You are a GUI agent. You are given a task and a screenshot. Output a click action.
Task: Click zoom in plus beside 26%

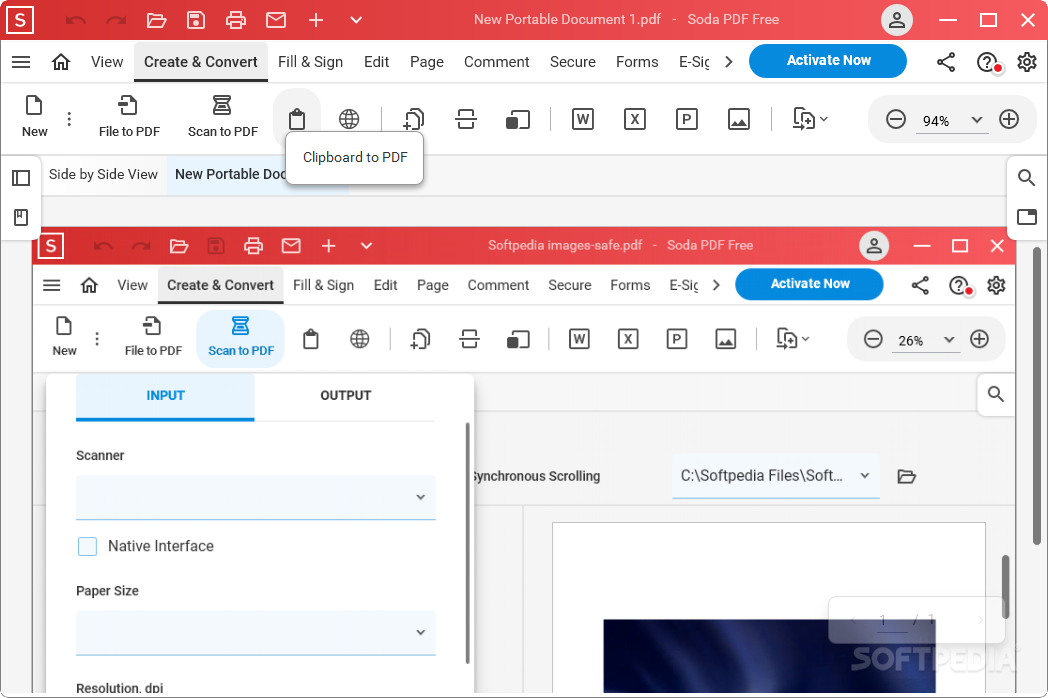(x=979, y=339)
